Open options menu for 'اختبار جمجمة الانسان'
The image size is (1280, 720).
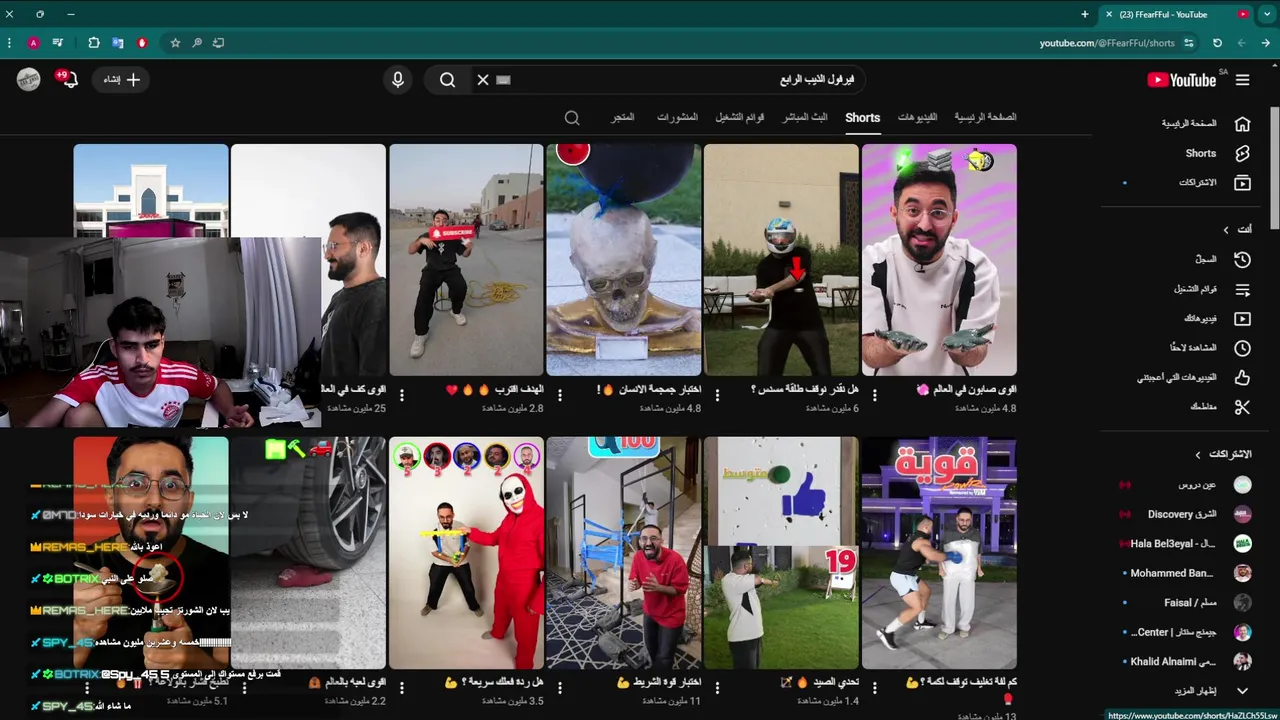(559, 396)
